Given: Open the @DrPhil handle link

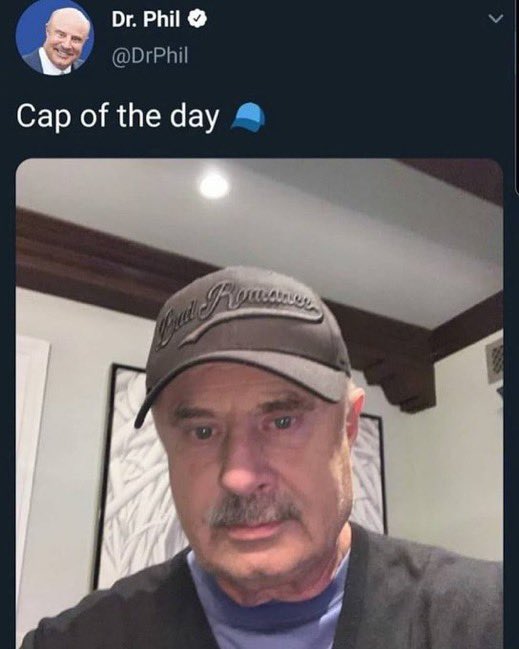Looking at the screenshot, I should pos(150,55).
